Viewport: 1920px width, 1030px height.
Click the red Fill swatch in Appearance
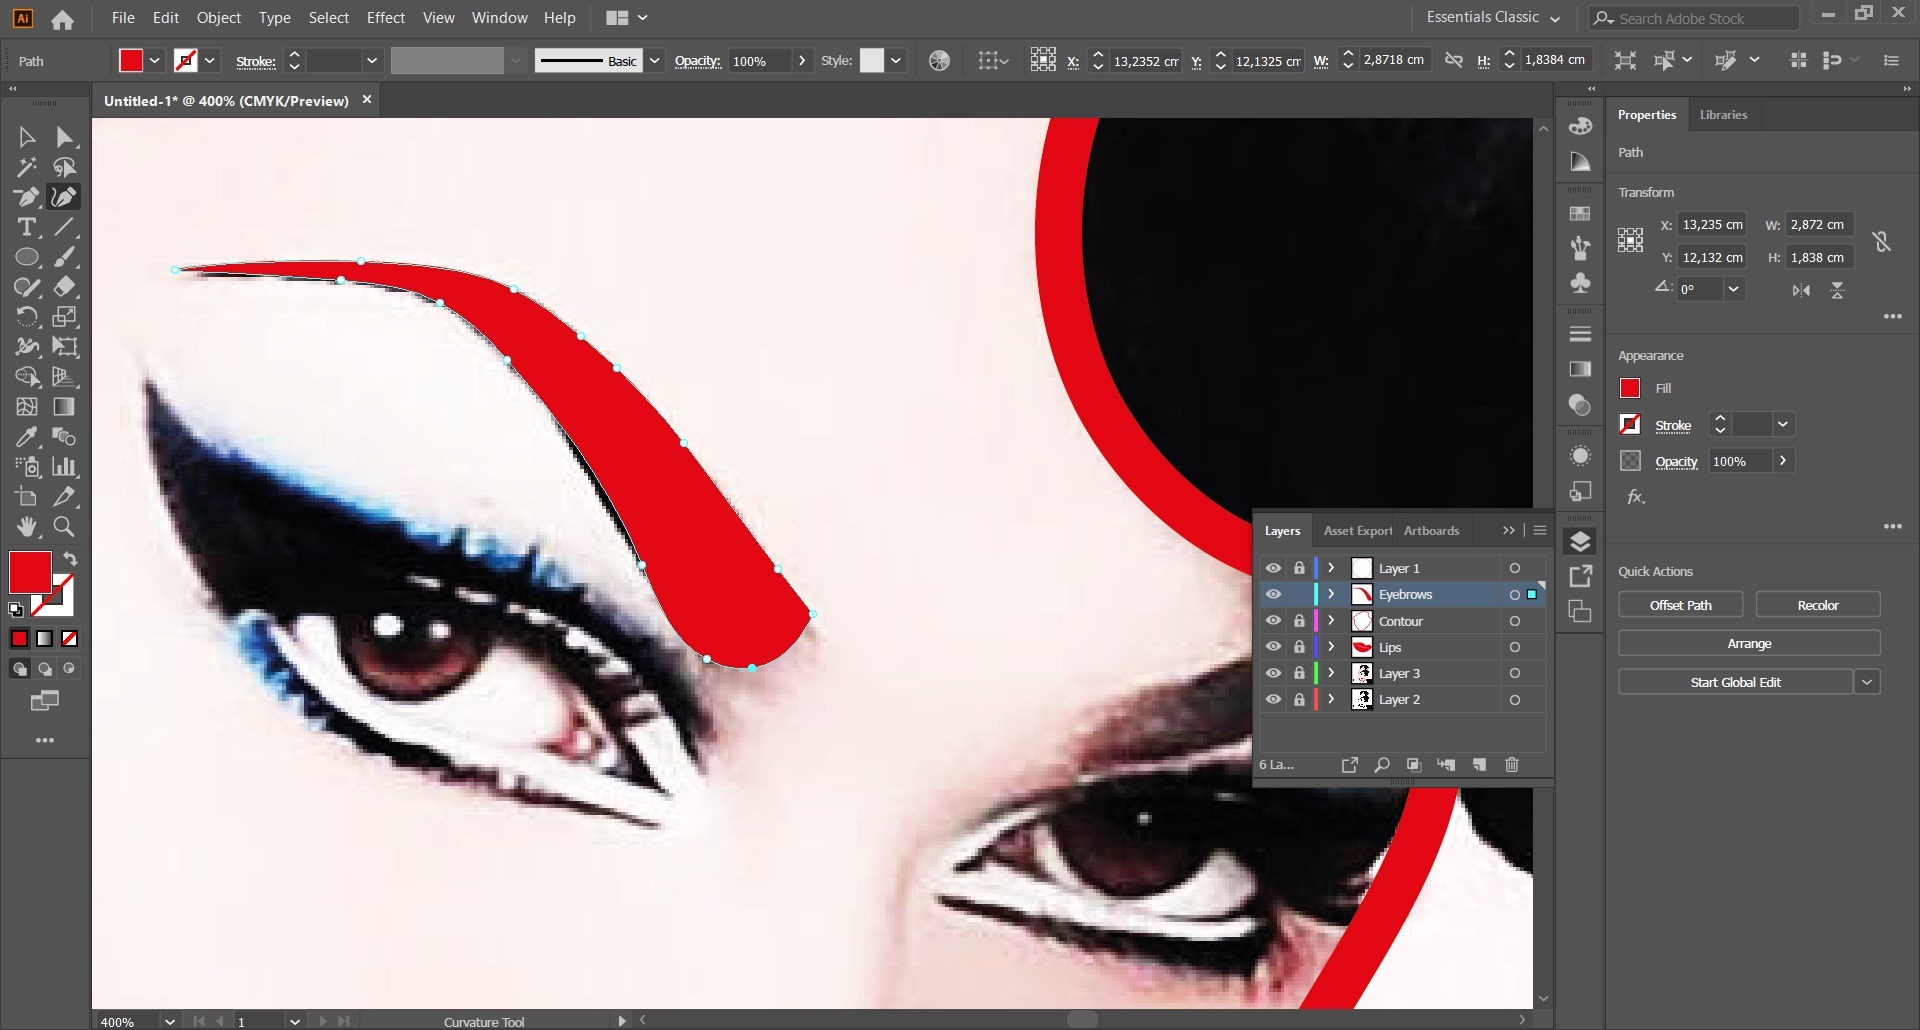coord(1630,388)
